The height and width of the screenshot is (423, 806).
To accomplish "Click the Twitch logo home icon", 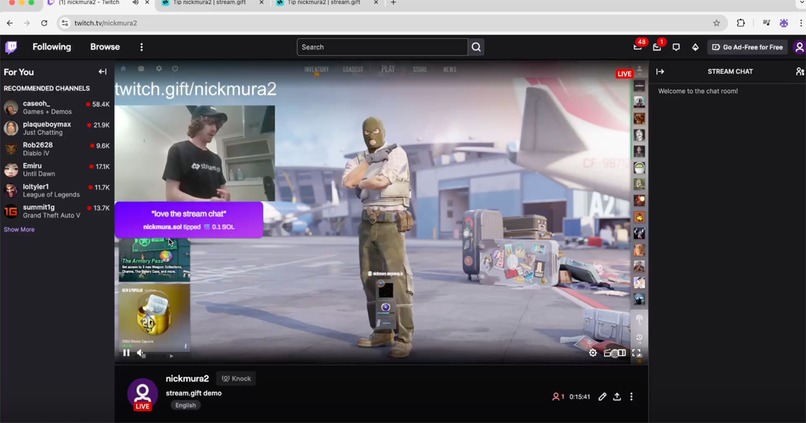I will (x=11, y=47).
